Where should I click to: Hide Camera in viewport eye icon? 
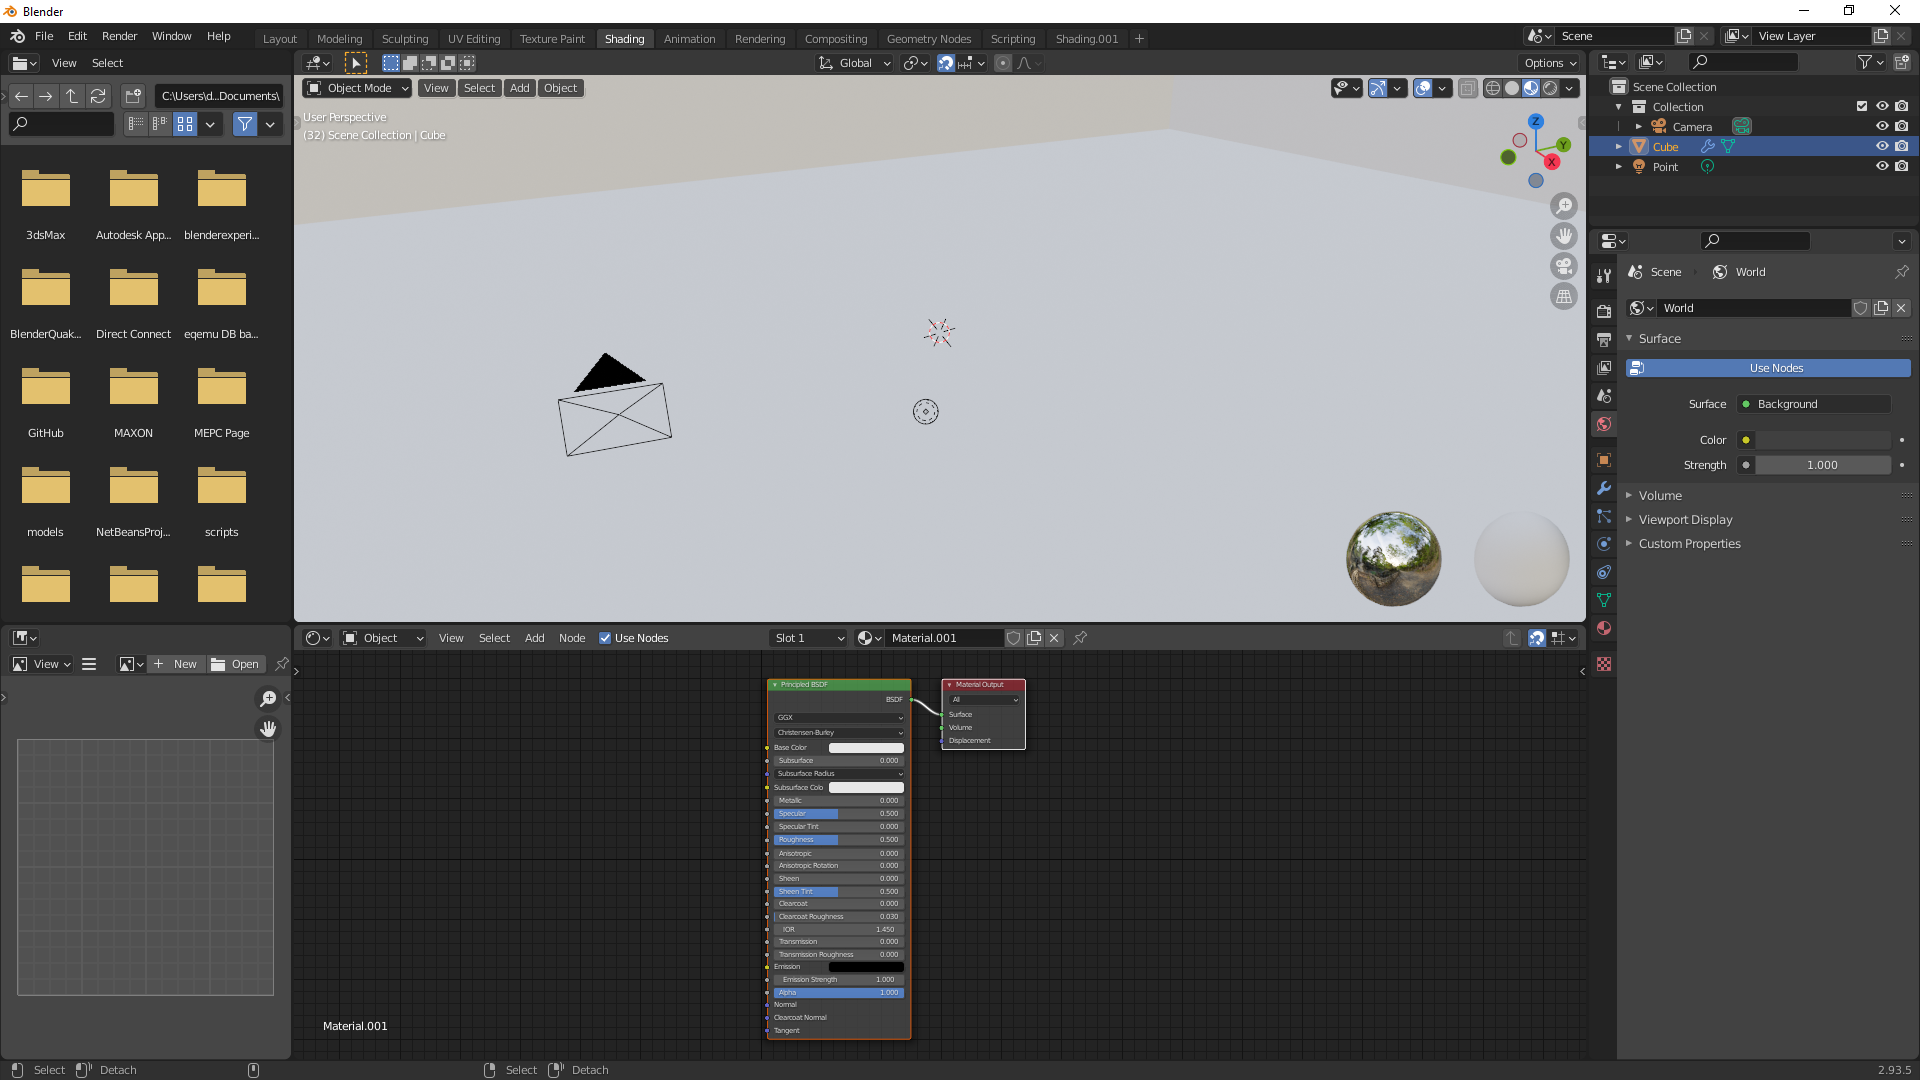tap(1882, 126)
